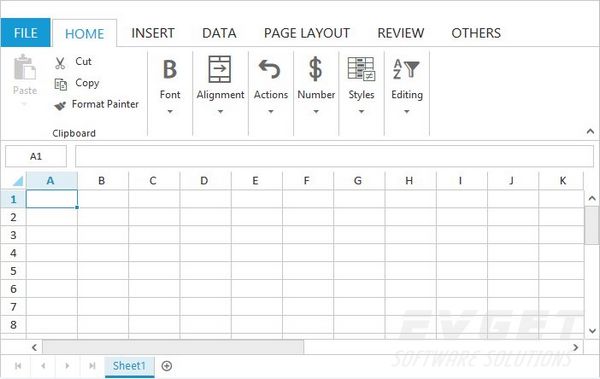Click the bold B Font icon
Image resolution: width=600 pixels, height=379 pixels.
tap(170, 69)
